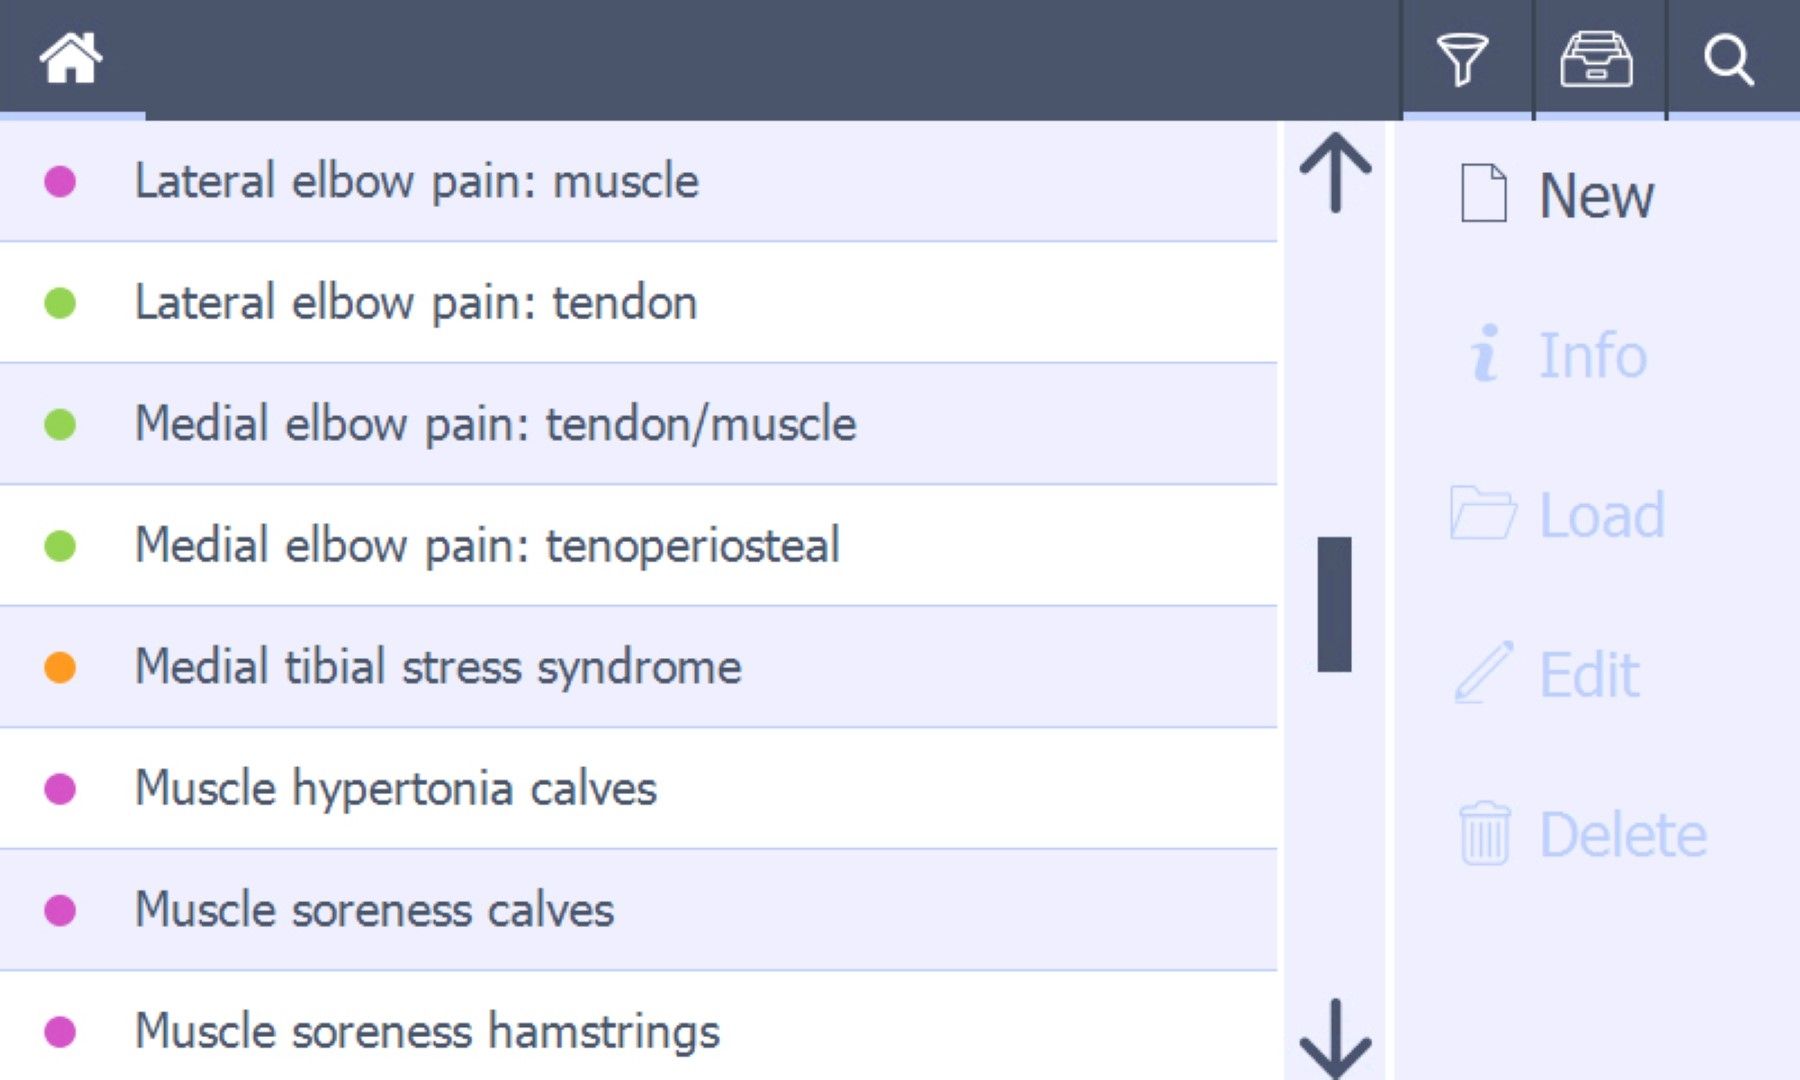The image size is (1800, 1080).
Task: Click the search magnifier icon
Action: point(1729,60)
